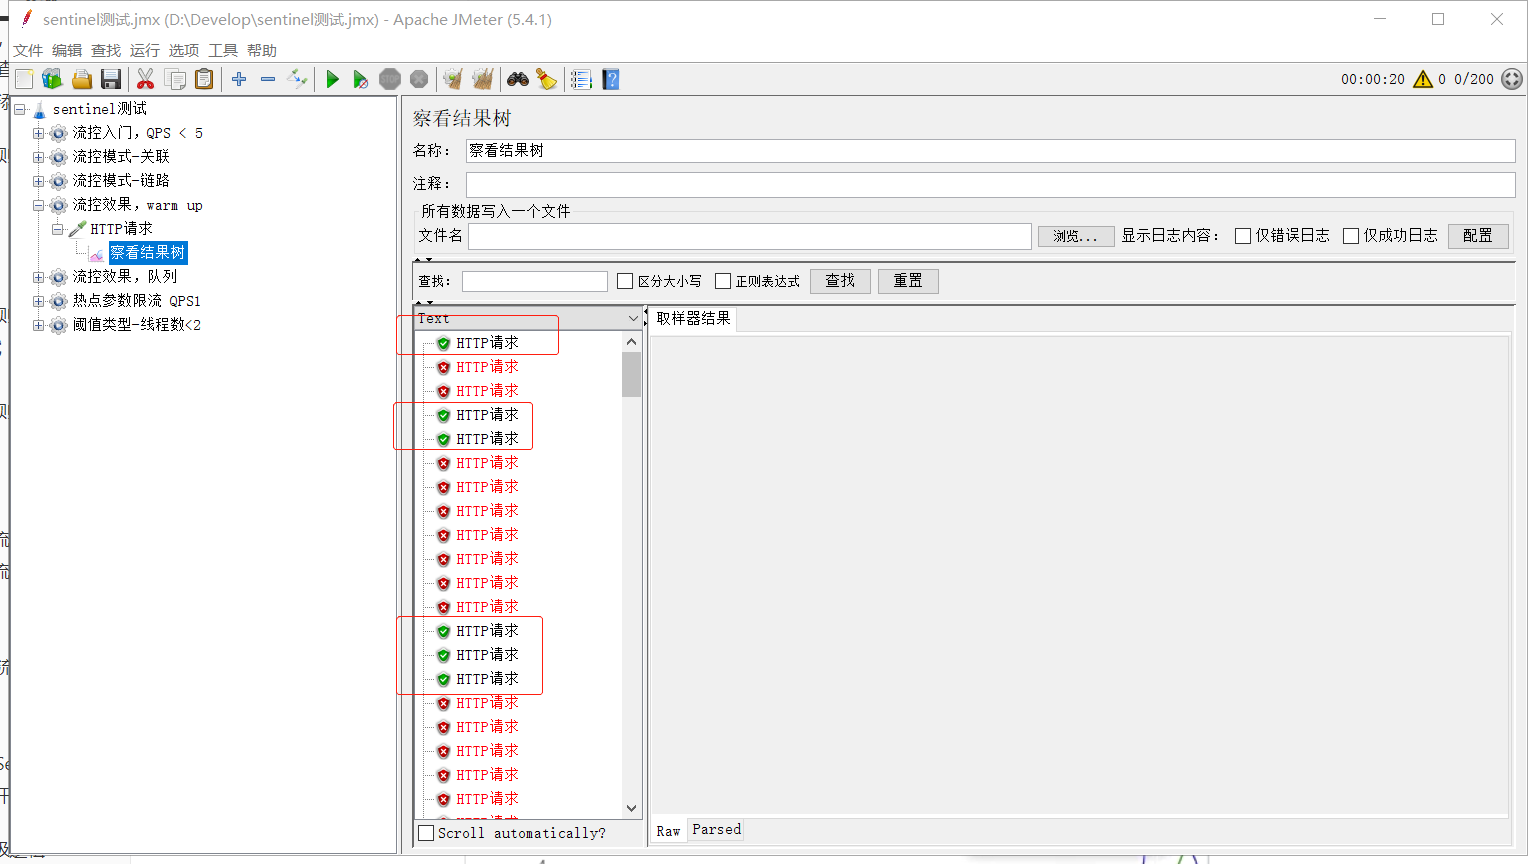Viewport: 1536px width, 864px height.
Task: Click the results list scroll-down arrow
Action: (x=631, y=808)
